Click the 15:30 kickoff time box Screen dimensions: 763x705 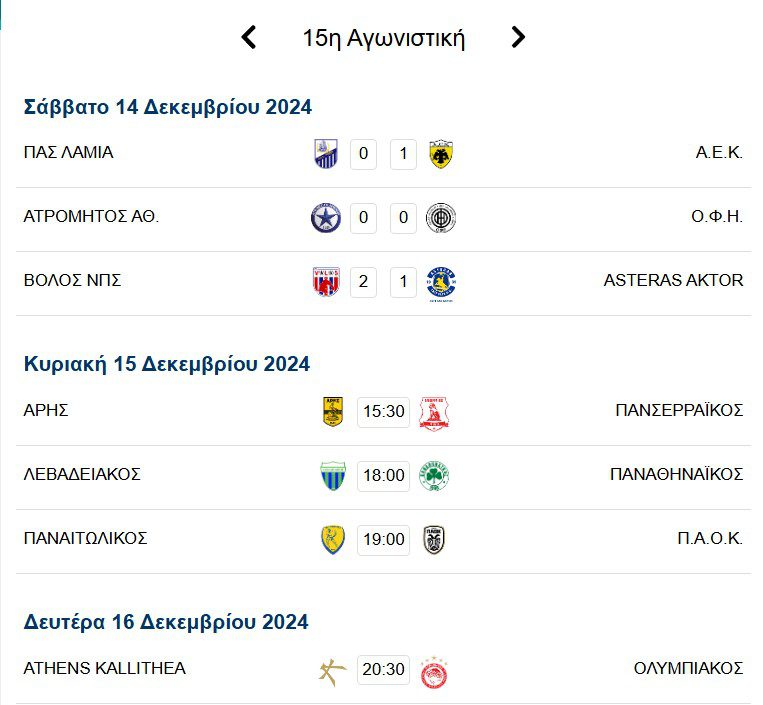[383, 411]
